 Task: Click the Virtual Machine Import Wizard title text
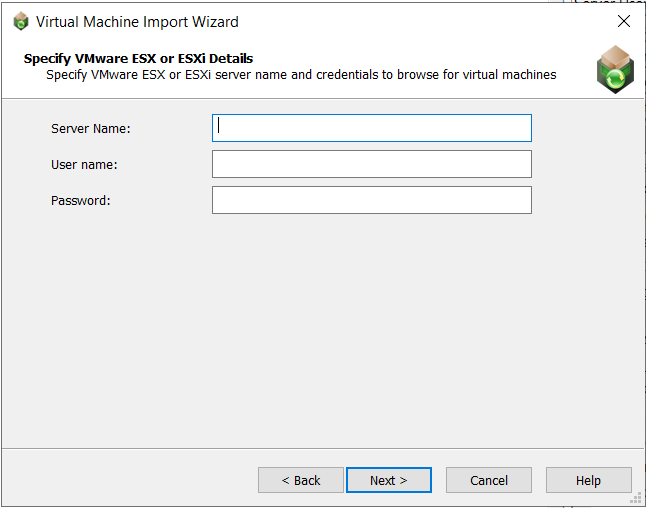(137, 21)
